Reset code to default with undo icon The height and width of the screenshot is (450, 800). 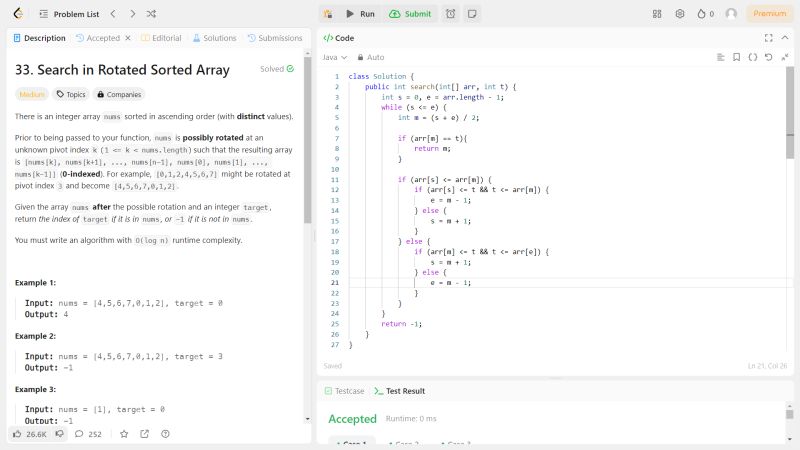(768, 57)
